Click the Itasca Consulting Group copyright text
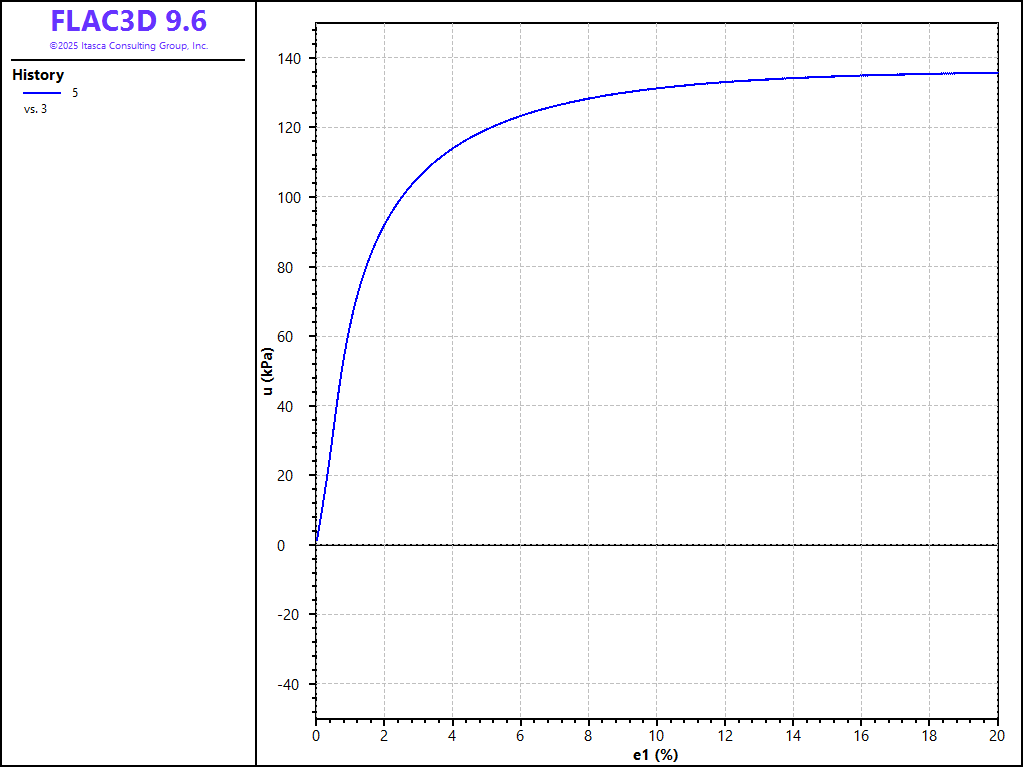The height and width of the screenshot is (768, 1024). pyautogui.click(x=129, y=46)
